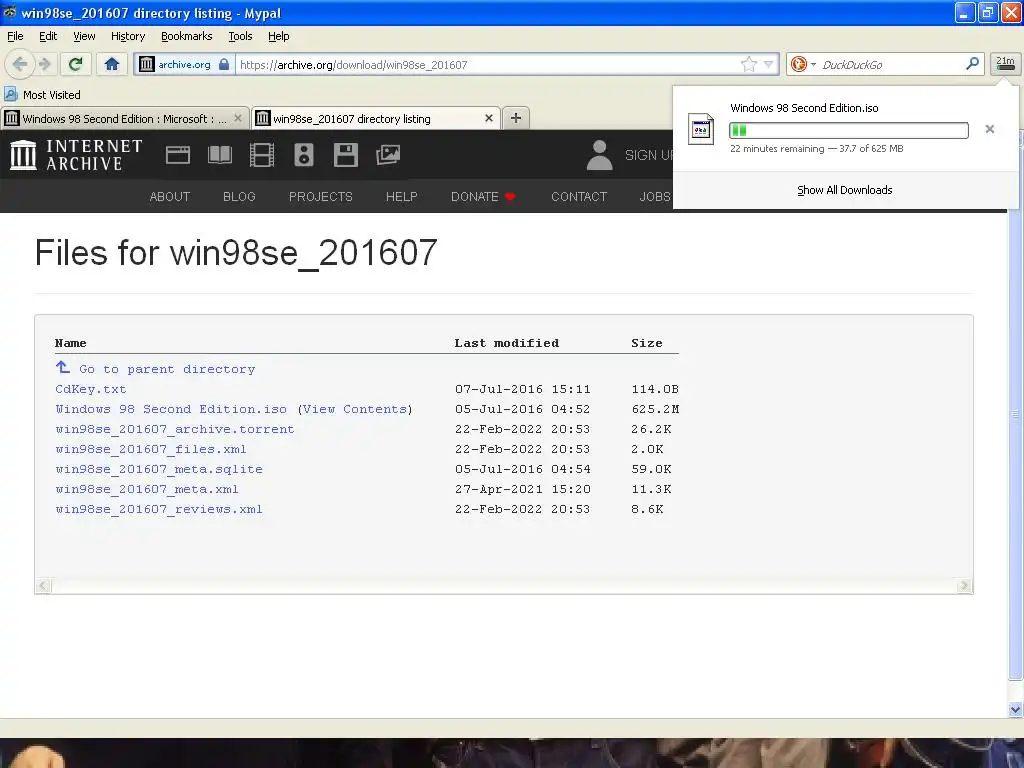Image resolution: width=1024 pixels, height=768 pixels.
Task: Click the ISO download progress bar
Action: click(849, 130)
